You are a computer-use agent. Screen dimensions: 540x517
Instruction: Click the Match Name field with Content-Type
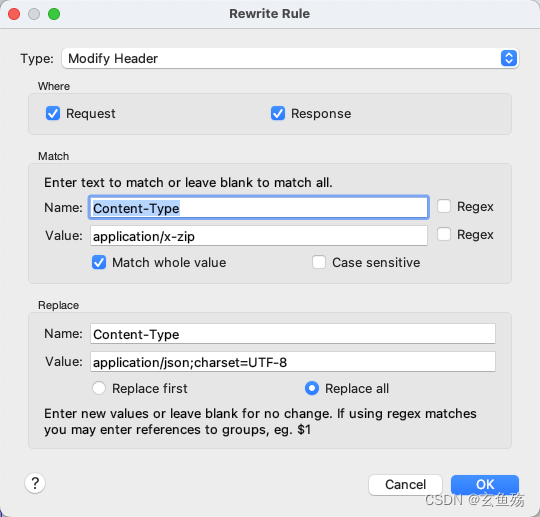pos(258,208)
